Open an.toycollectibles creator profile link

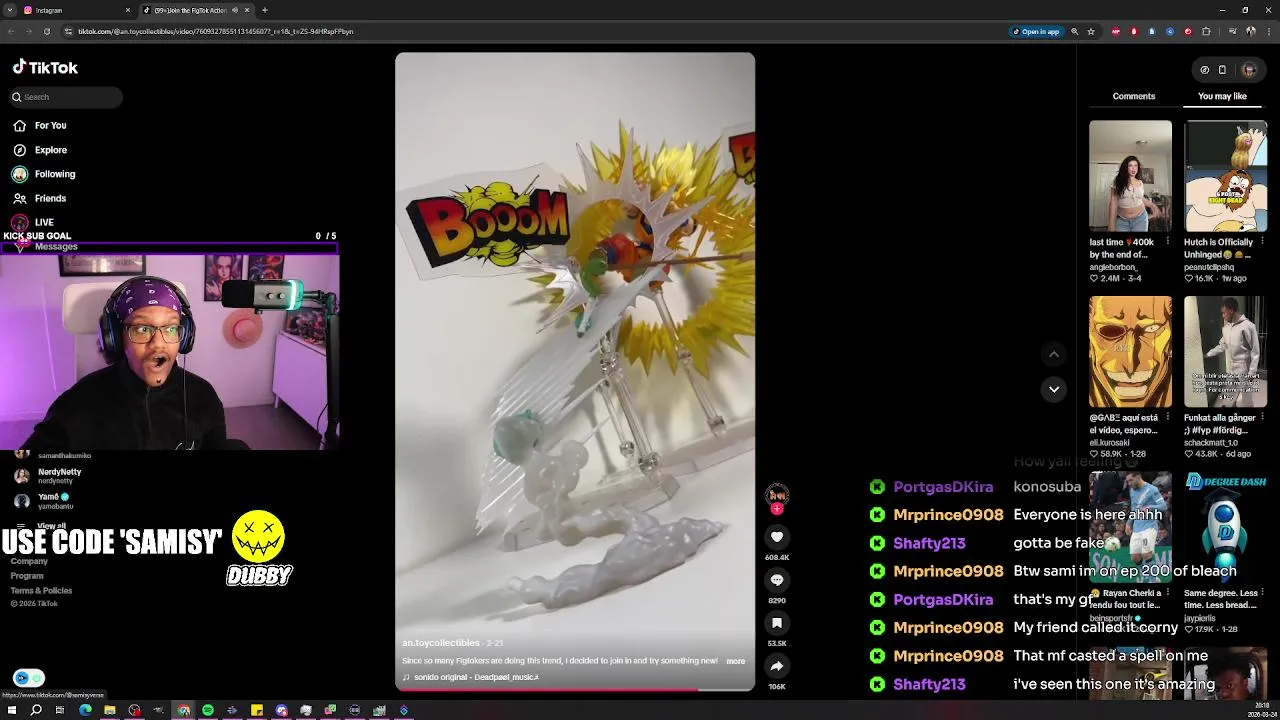(441, 643)
